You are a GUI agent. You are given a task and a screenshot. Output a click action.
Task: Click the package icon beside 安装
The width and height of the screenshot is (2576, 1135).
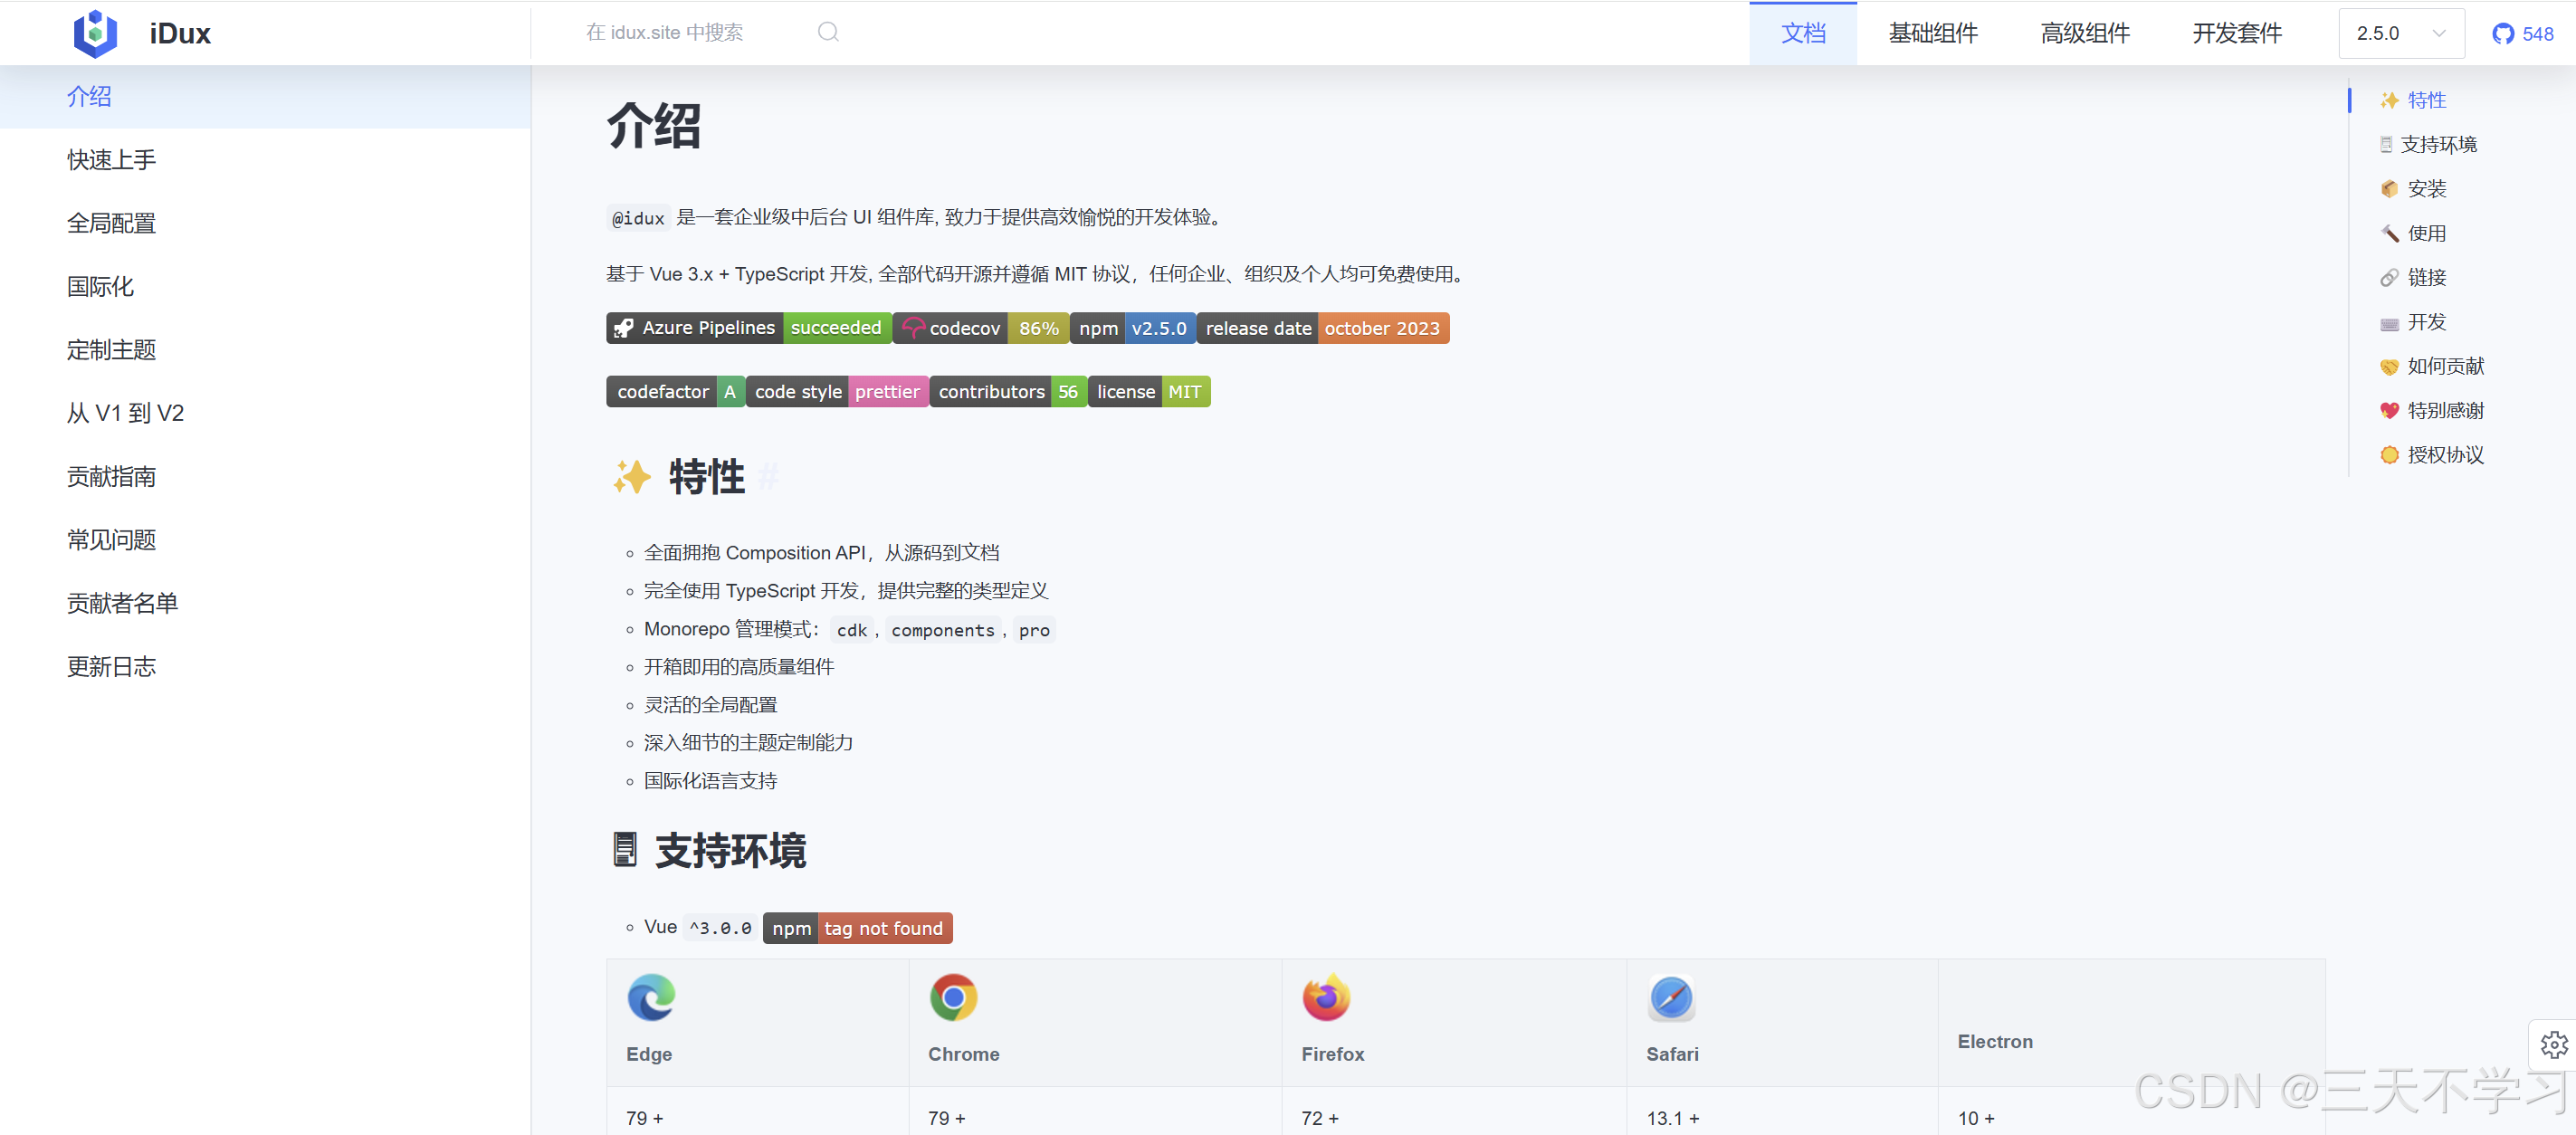[2390, 188]
